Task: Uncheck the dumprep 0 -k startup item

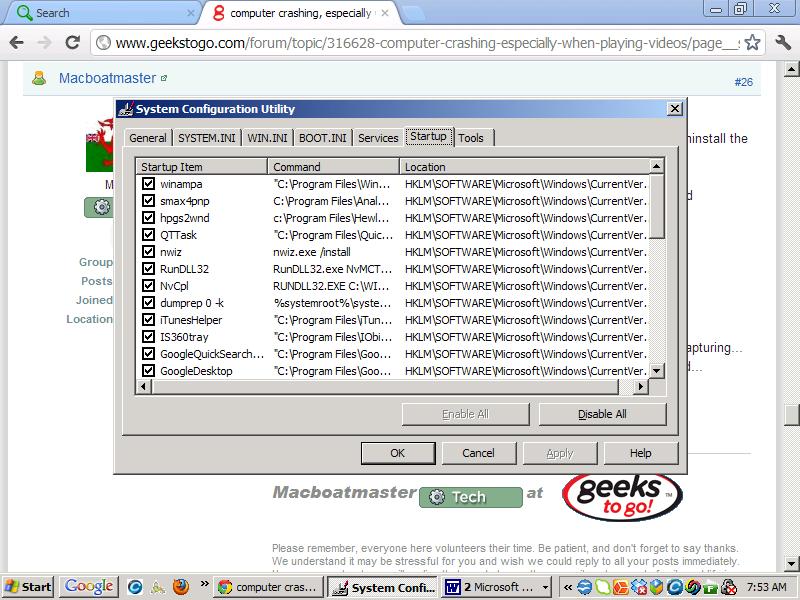Action: tap(148, 303)
